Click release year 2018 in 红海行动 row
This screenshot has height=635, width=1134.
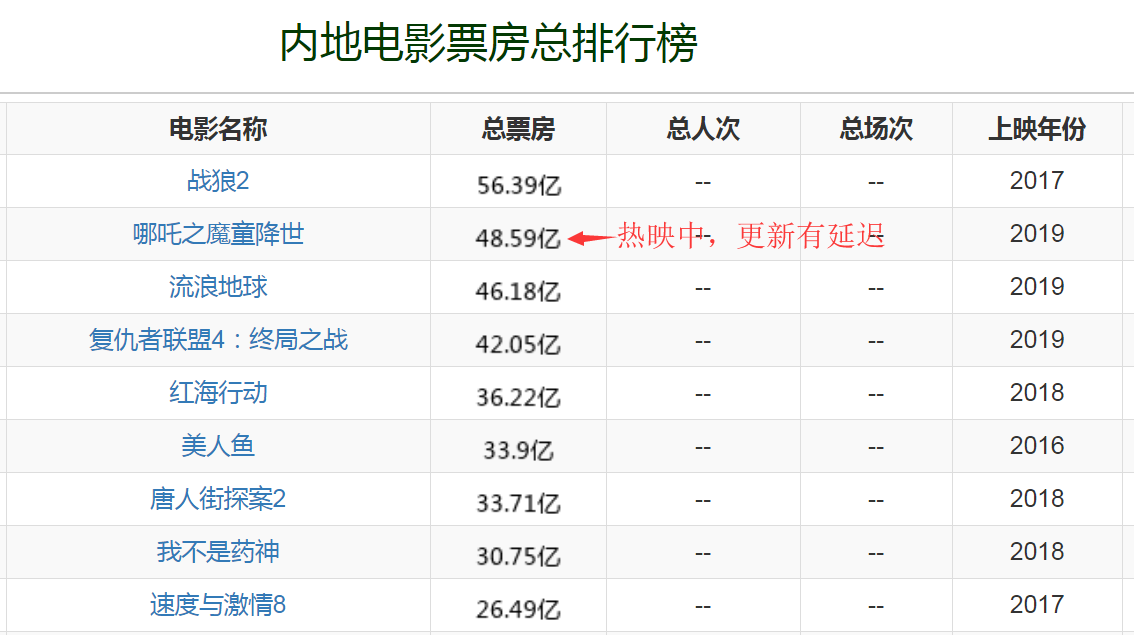1037,392
